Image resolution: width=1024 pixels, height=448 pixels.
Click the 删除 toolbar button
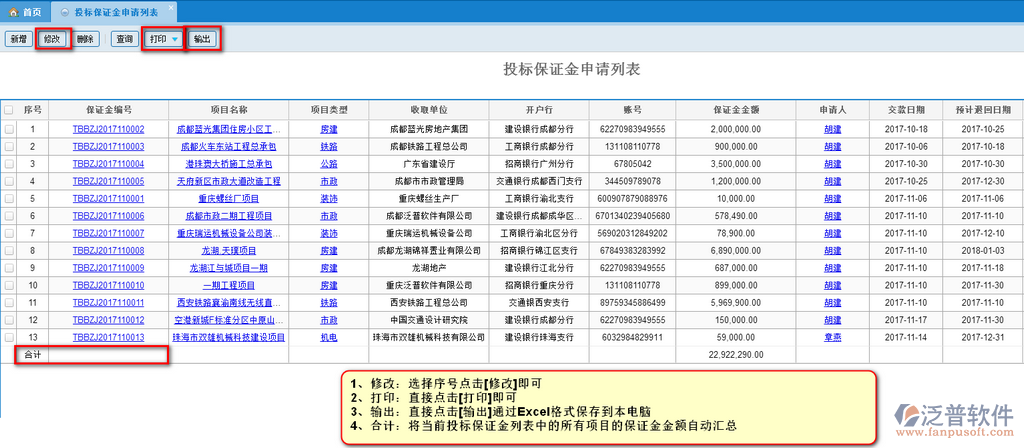point(86,39)
